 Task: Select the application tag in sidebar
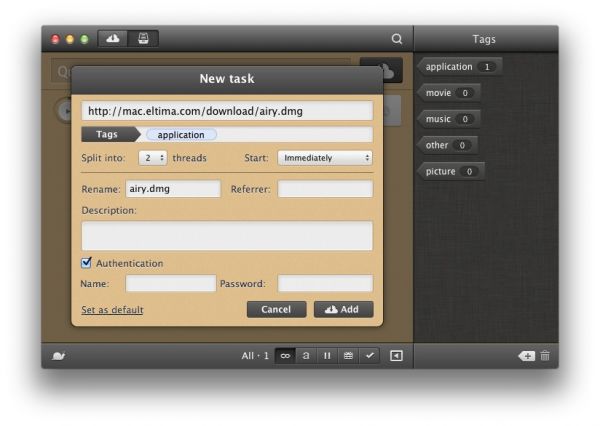point(460,67)
